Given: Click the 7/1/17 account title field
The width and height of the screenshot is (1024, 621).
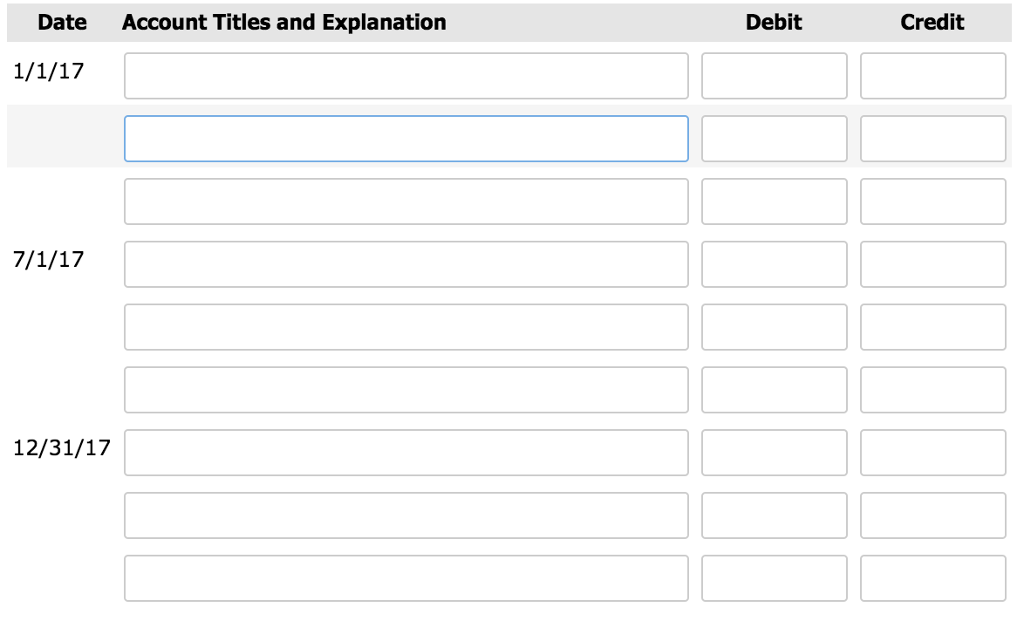Looking at the screenshot, I should pos(406,264).
